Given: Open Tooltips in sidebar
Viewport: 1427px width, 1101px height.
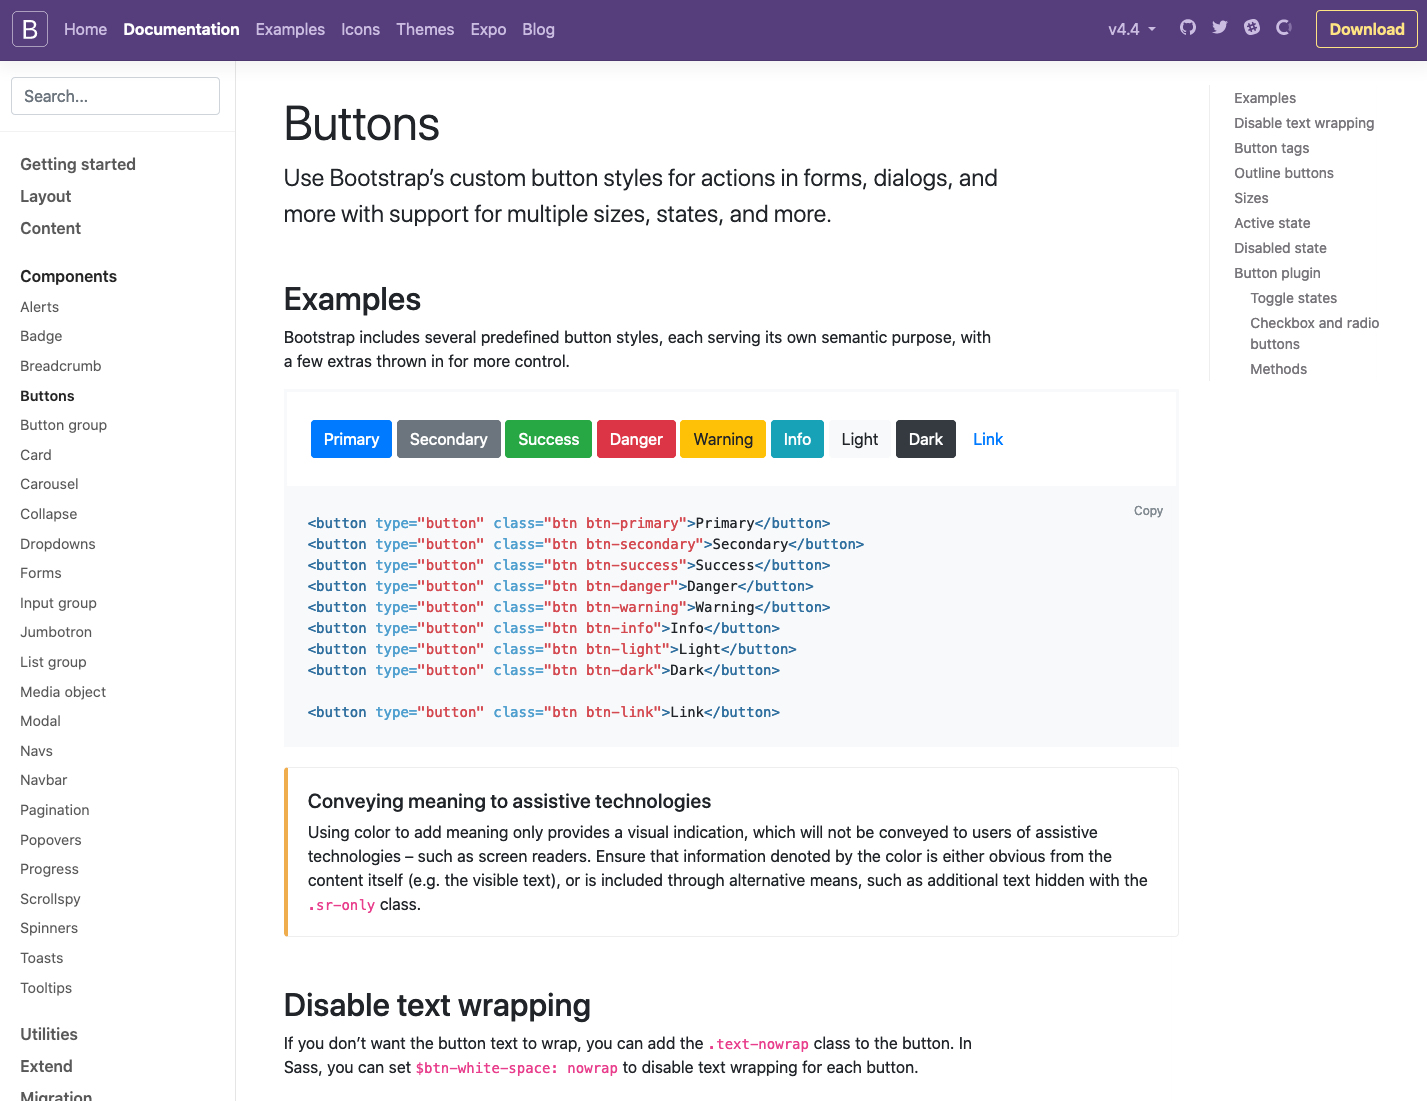Looking at the screenshot, I should coord(46,988).
